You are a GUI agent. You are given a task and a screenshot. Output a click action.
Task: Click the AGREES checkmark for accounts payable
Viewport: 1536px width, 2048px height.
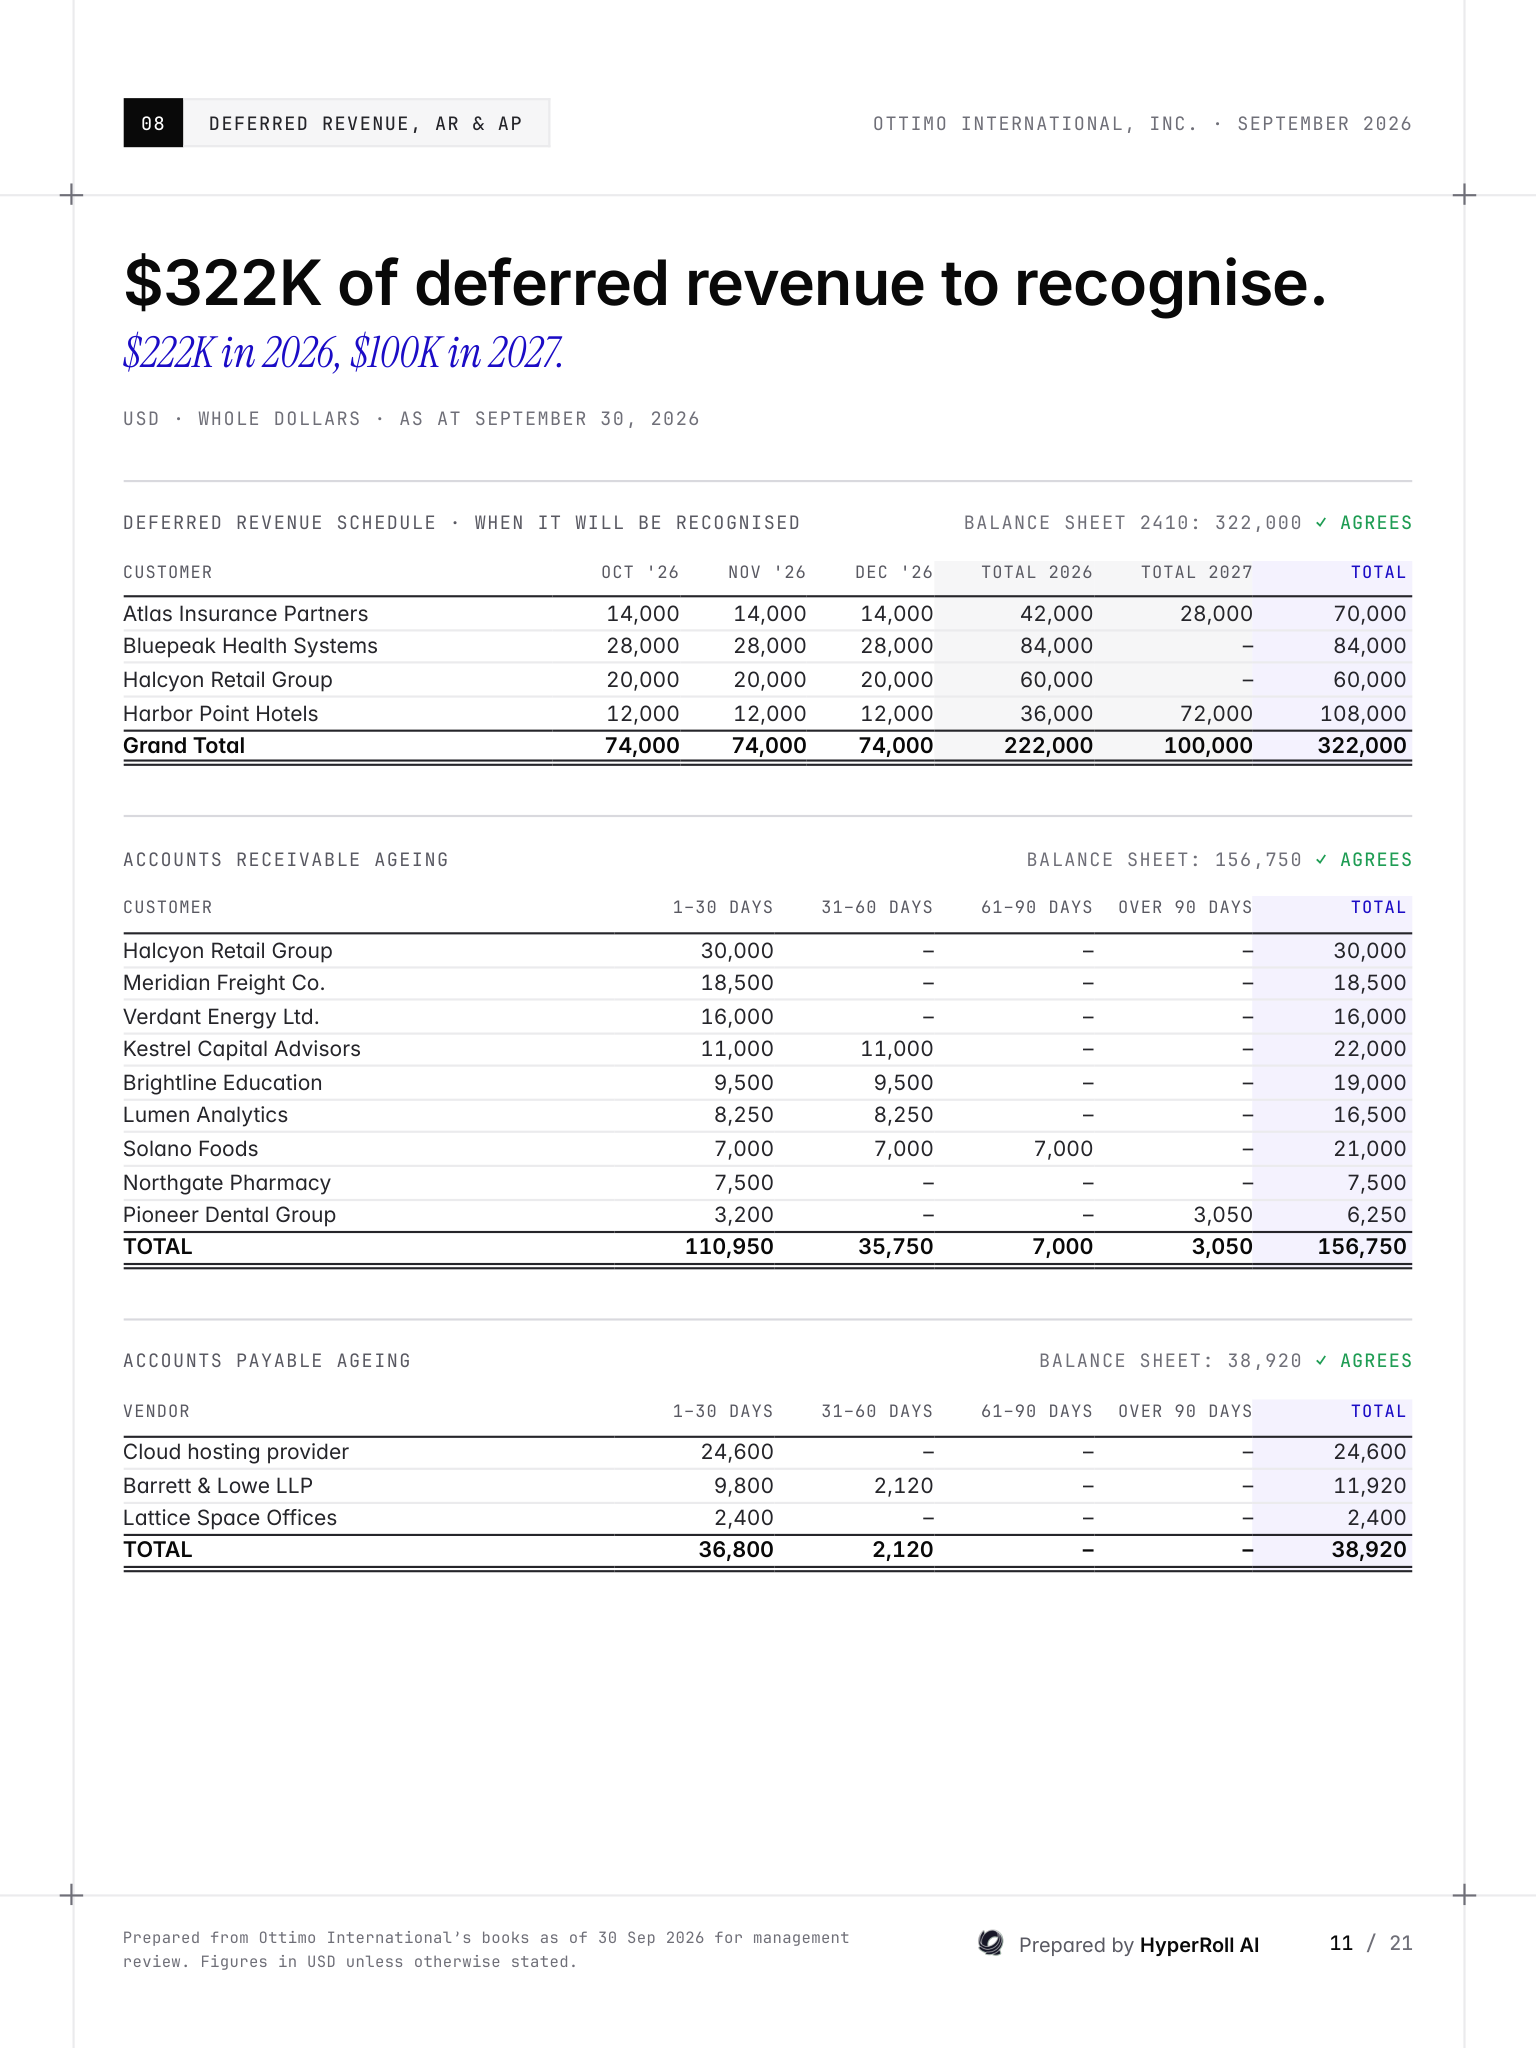[1321, 1361]
